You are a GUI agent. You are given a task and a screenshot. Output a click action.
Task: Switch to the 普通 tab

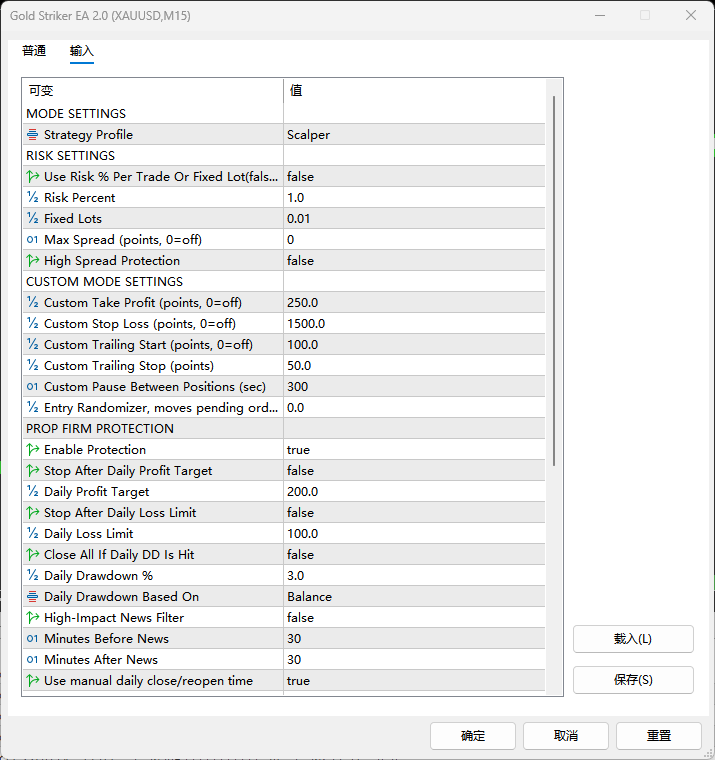pos(34,50)
